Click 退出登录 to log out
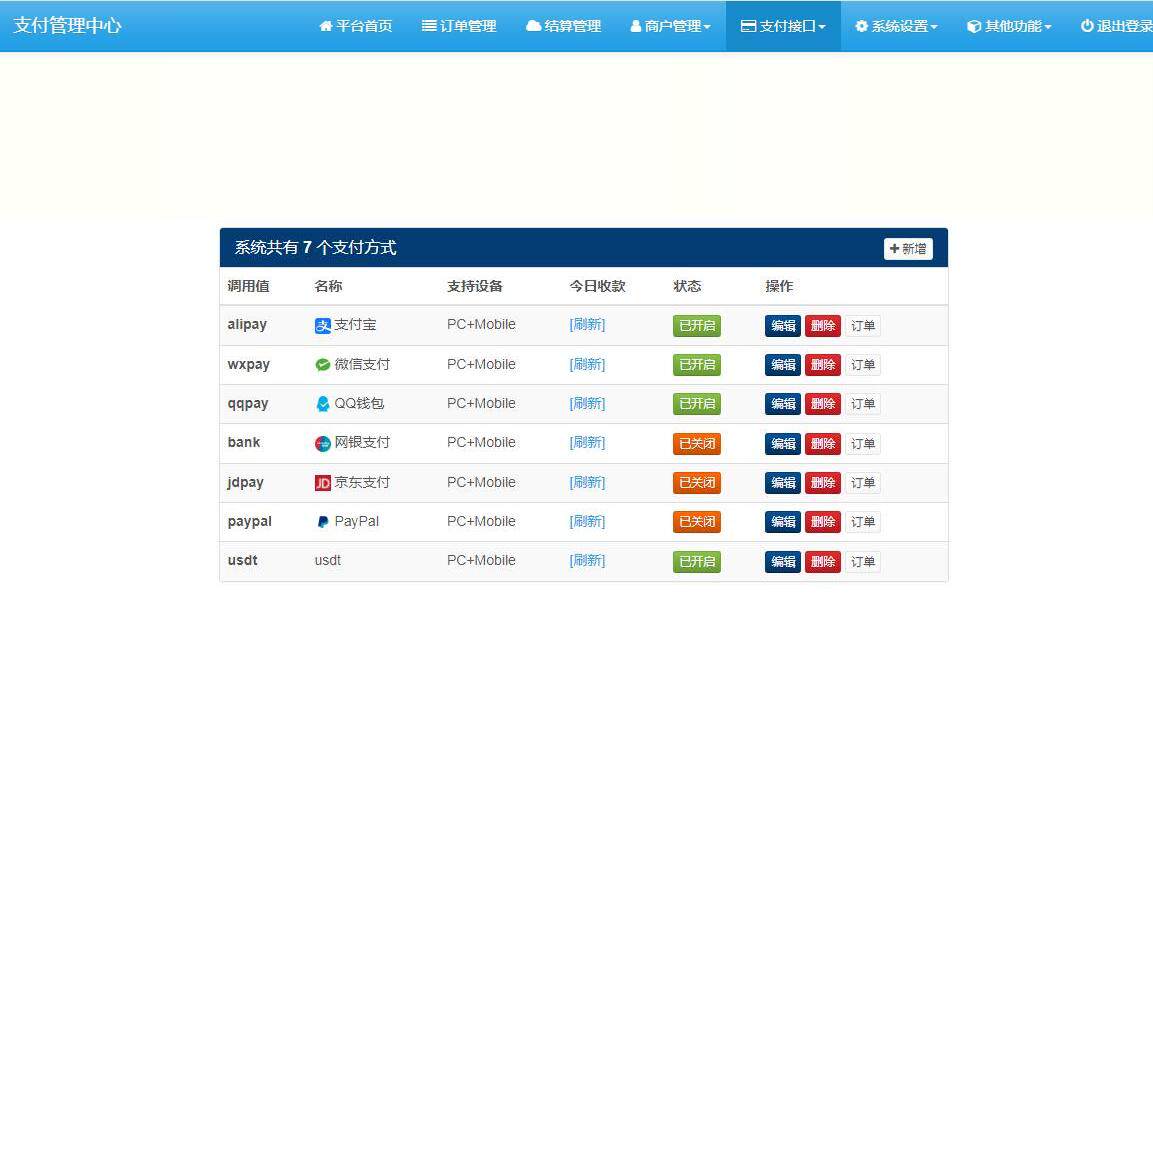 point(1115,26)
